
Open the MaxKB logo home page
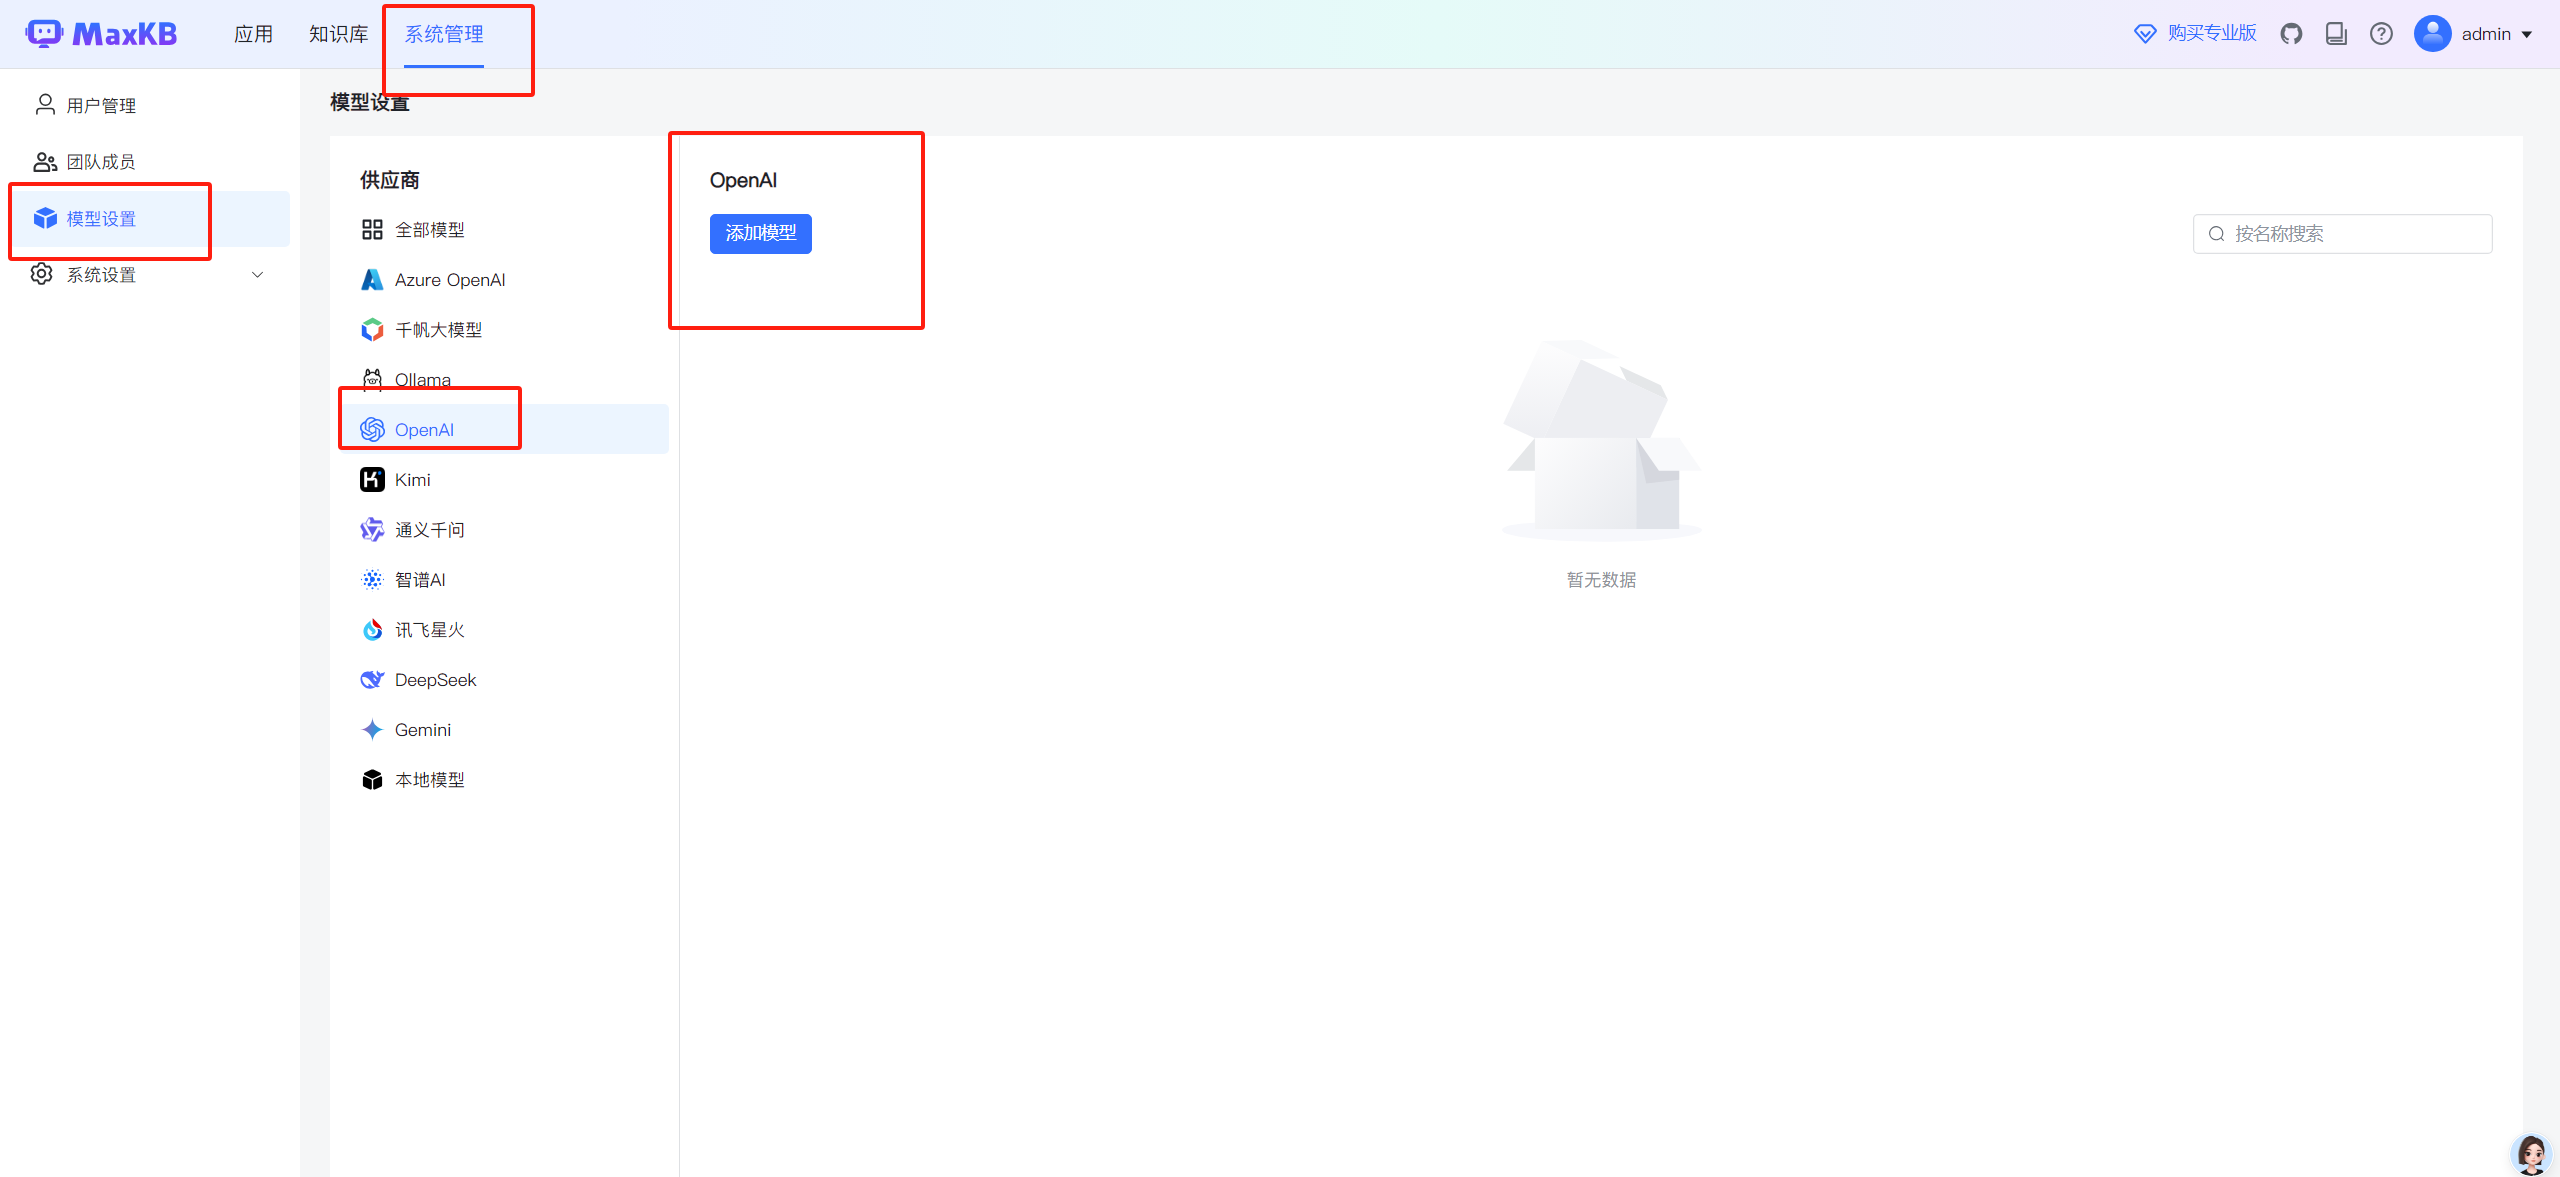pyautogui.click(x=101, y=33)
